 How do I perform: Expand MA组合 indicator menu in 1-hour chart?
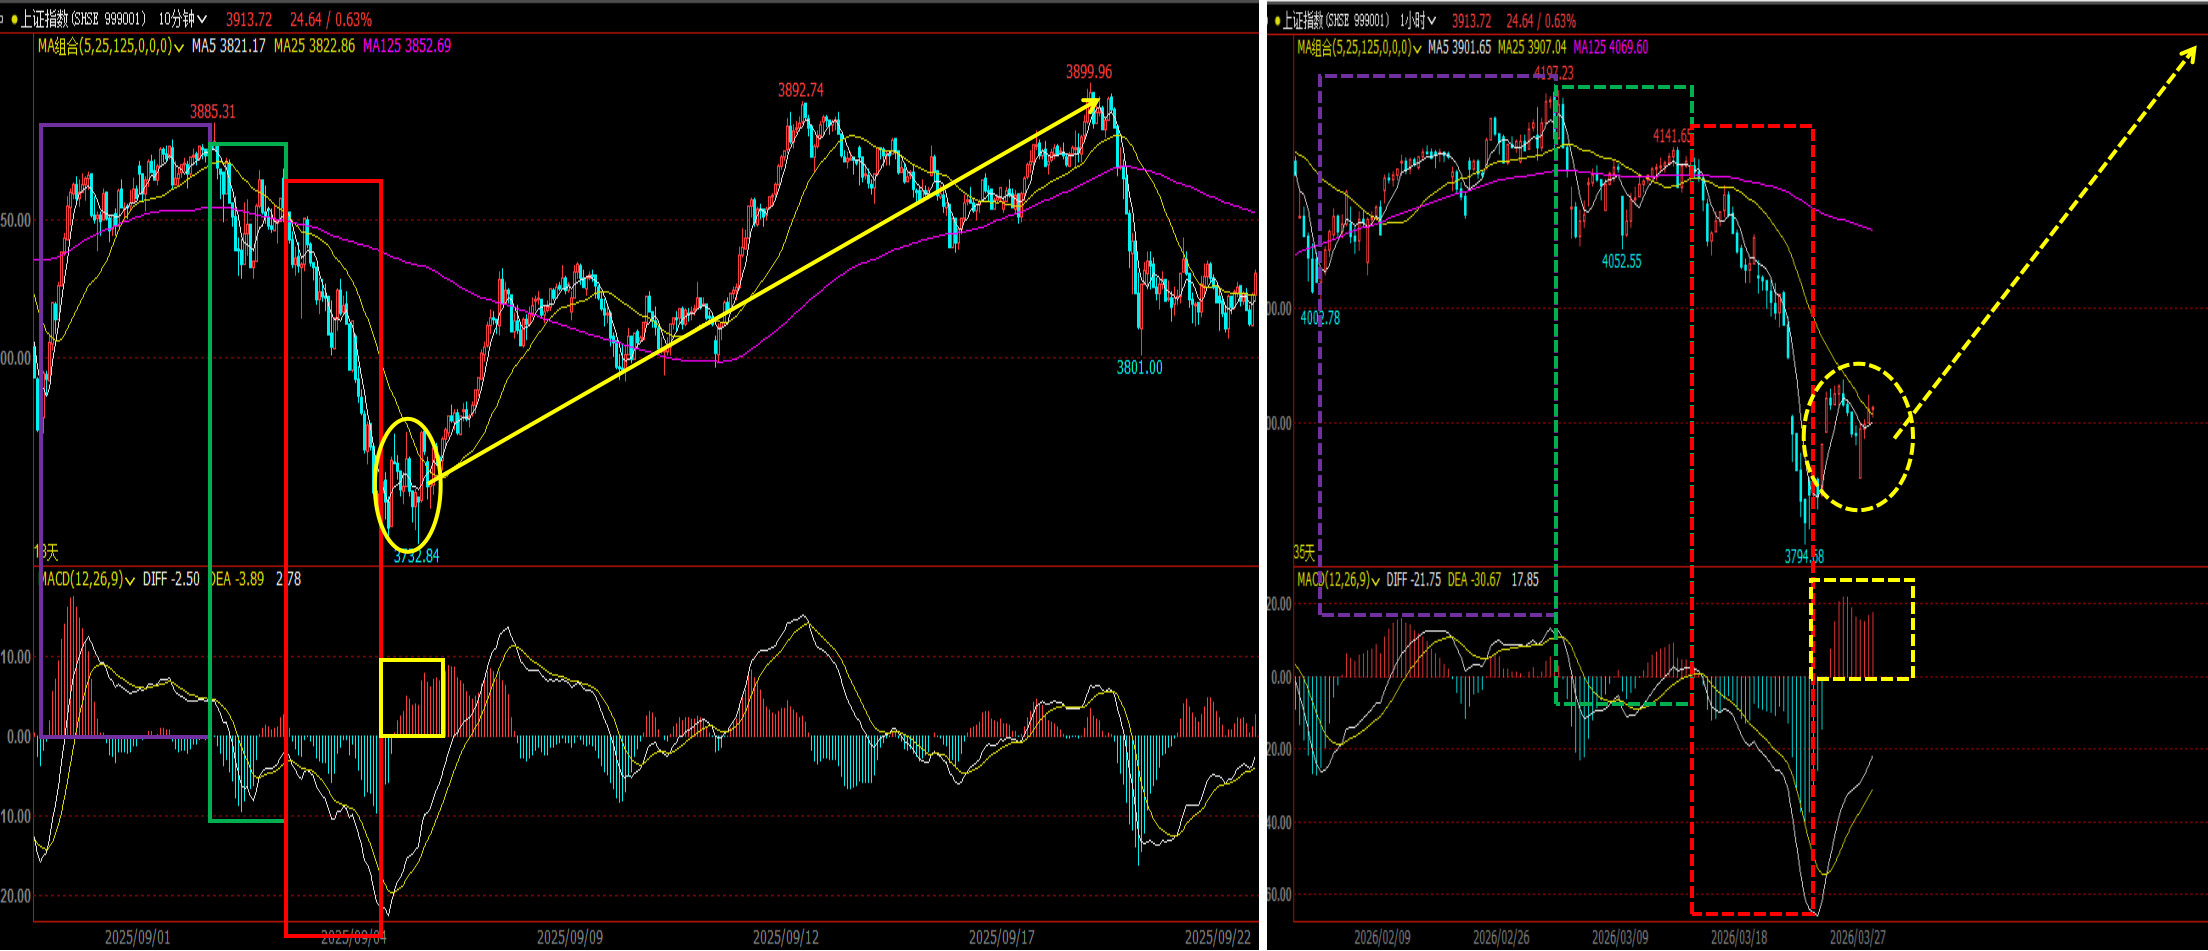click(x=1358, y=47)
